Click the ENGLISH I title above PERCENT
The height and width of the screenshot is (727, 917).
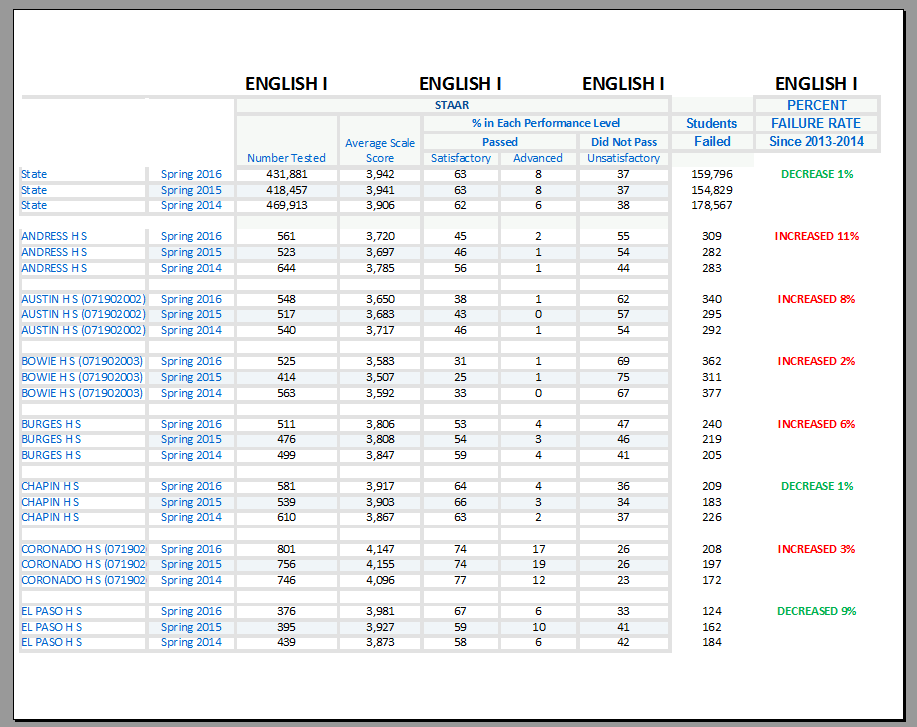(816, 84)
